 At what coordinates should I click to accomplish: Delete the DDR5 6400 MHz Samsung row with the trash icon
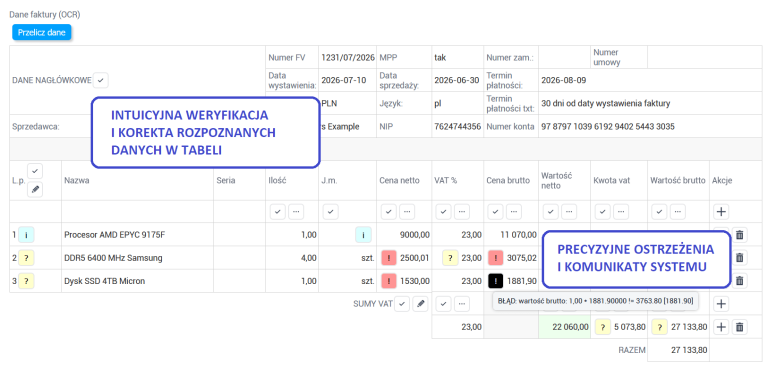(x=740, y=258)
